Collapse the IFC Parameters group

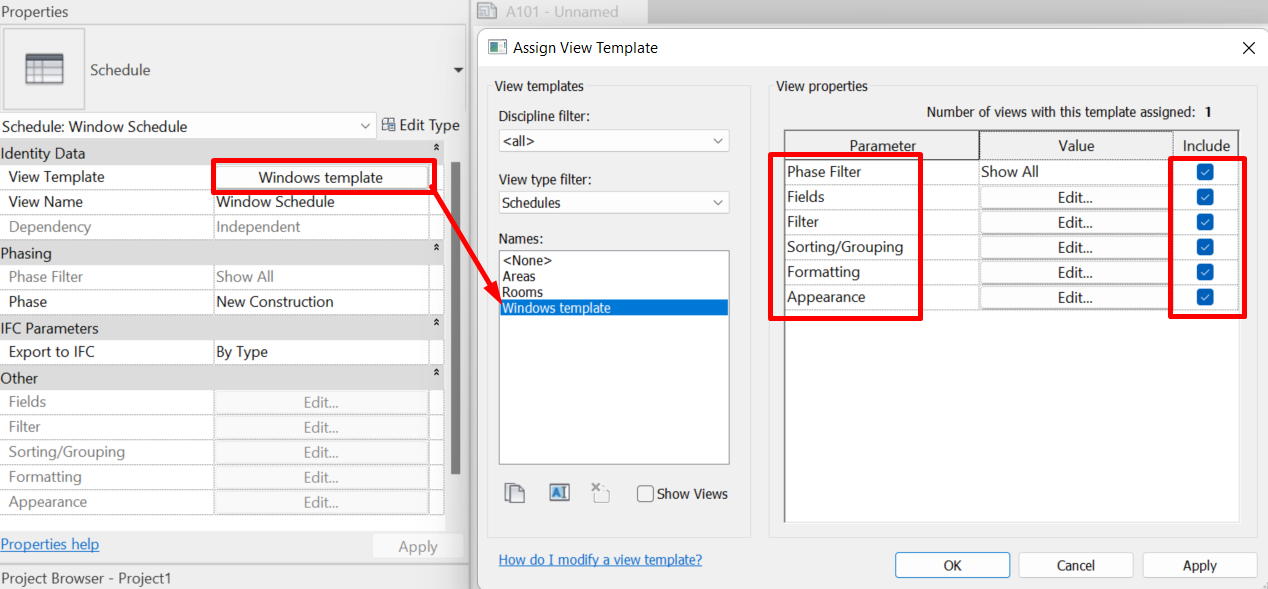click(x=437, y=322)
